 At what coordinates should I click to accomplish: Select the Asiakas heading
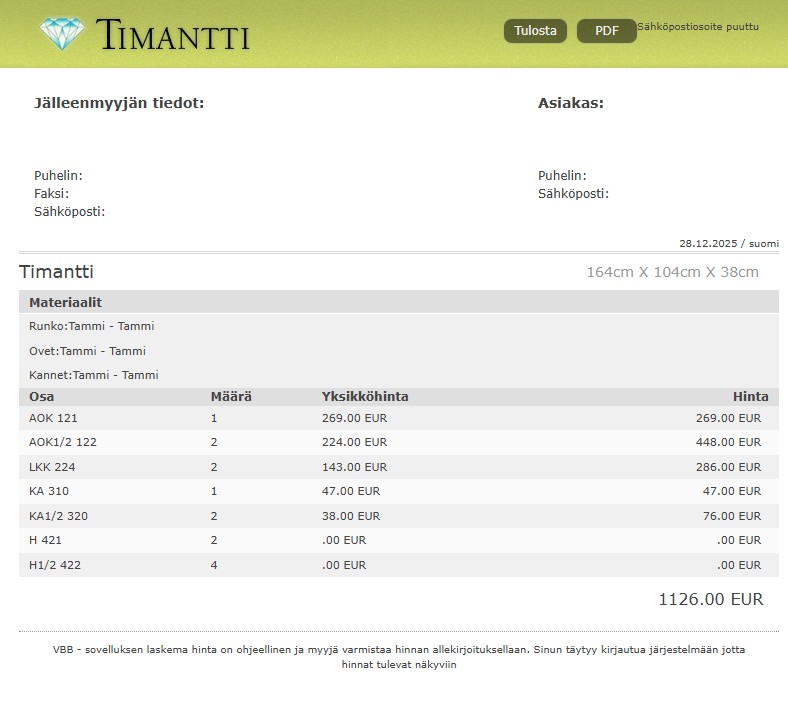[570, 103]
